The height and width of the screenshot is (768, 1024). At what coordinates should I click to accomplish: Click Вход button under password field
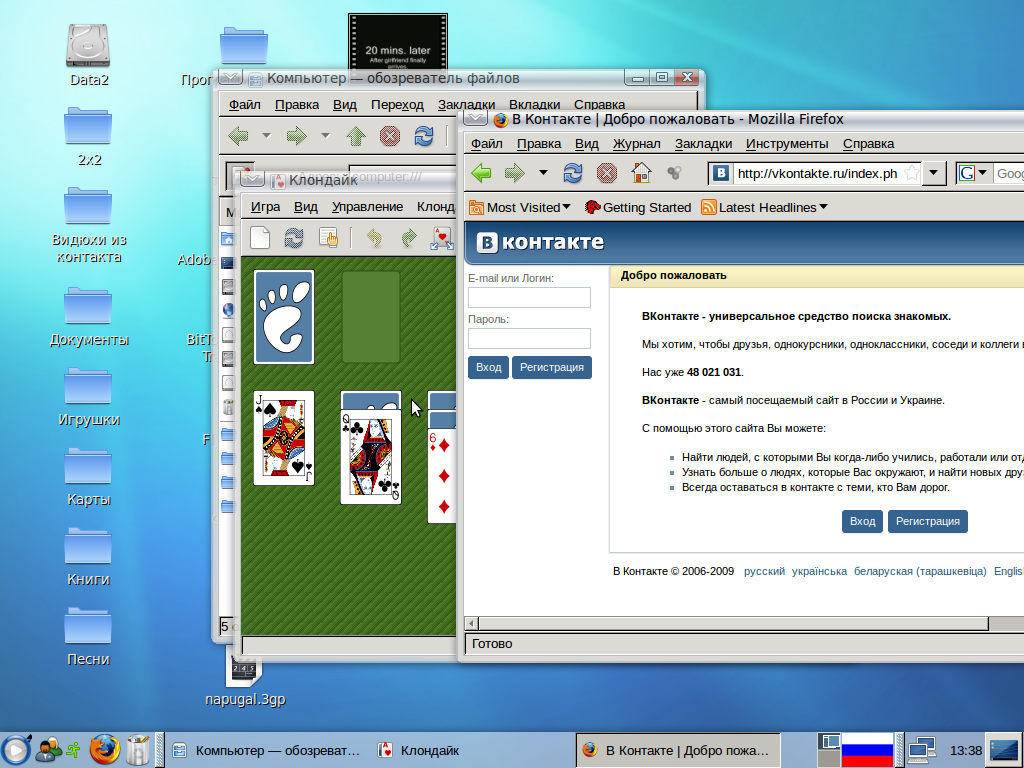[x=488, y=367]
